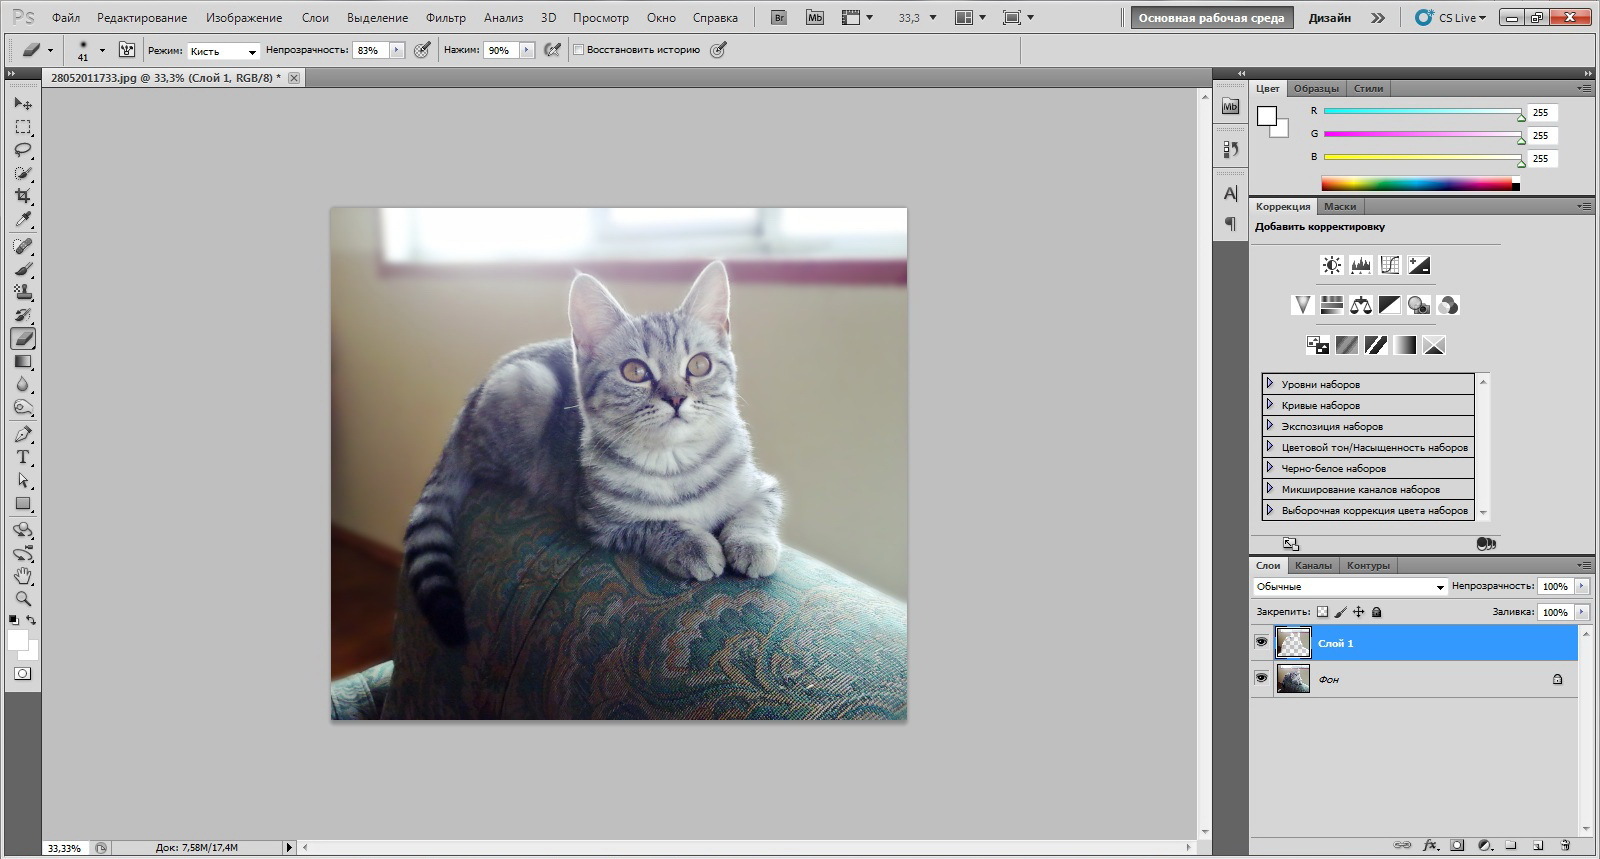Select the Rectangle shape tool
The height and width of the screenshot is (859, 1600).
coord(23,503)
